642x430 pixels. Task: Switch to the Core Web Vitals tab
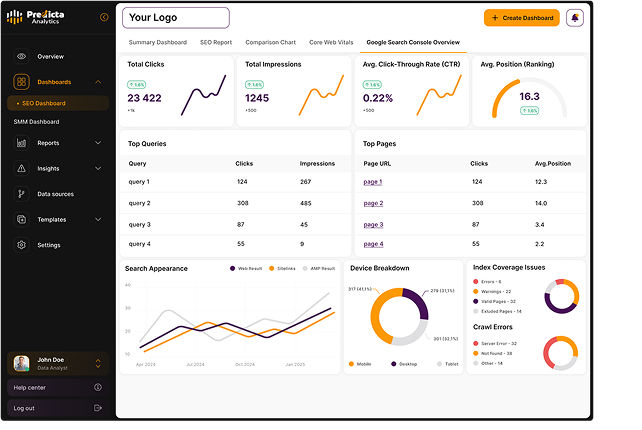click(x=332, y=42)
